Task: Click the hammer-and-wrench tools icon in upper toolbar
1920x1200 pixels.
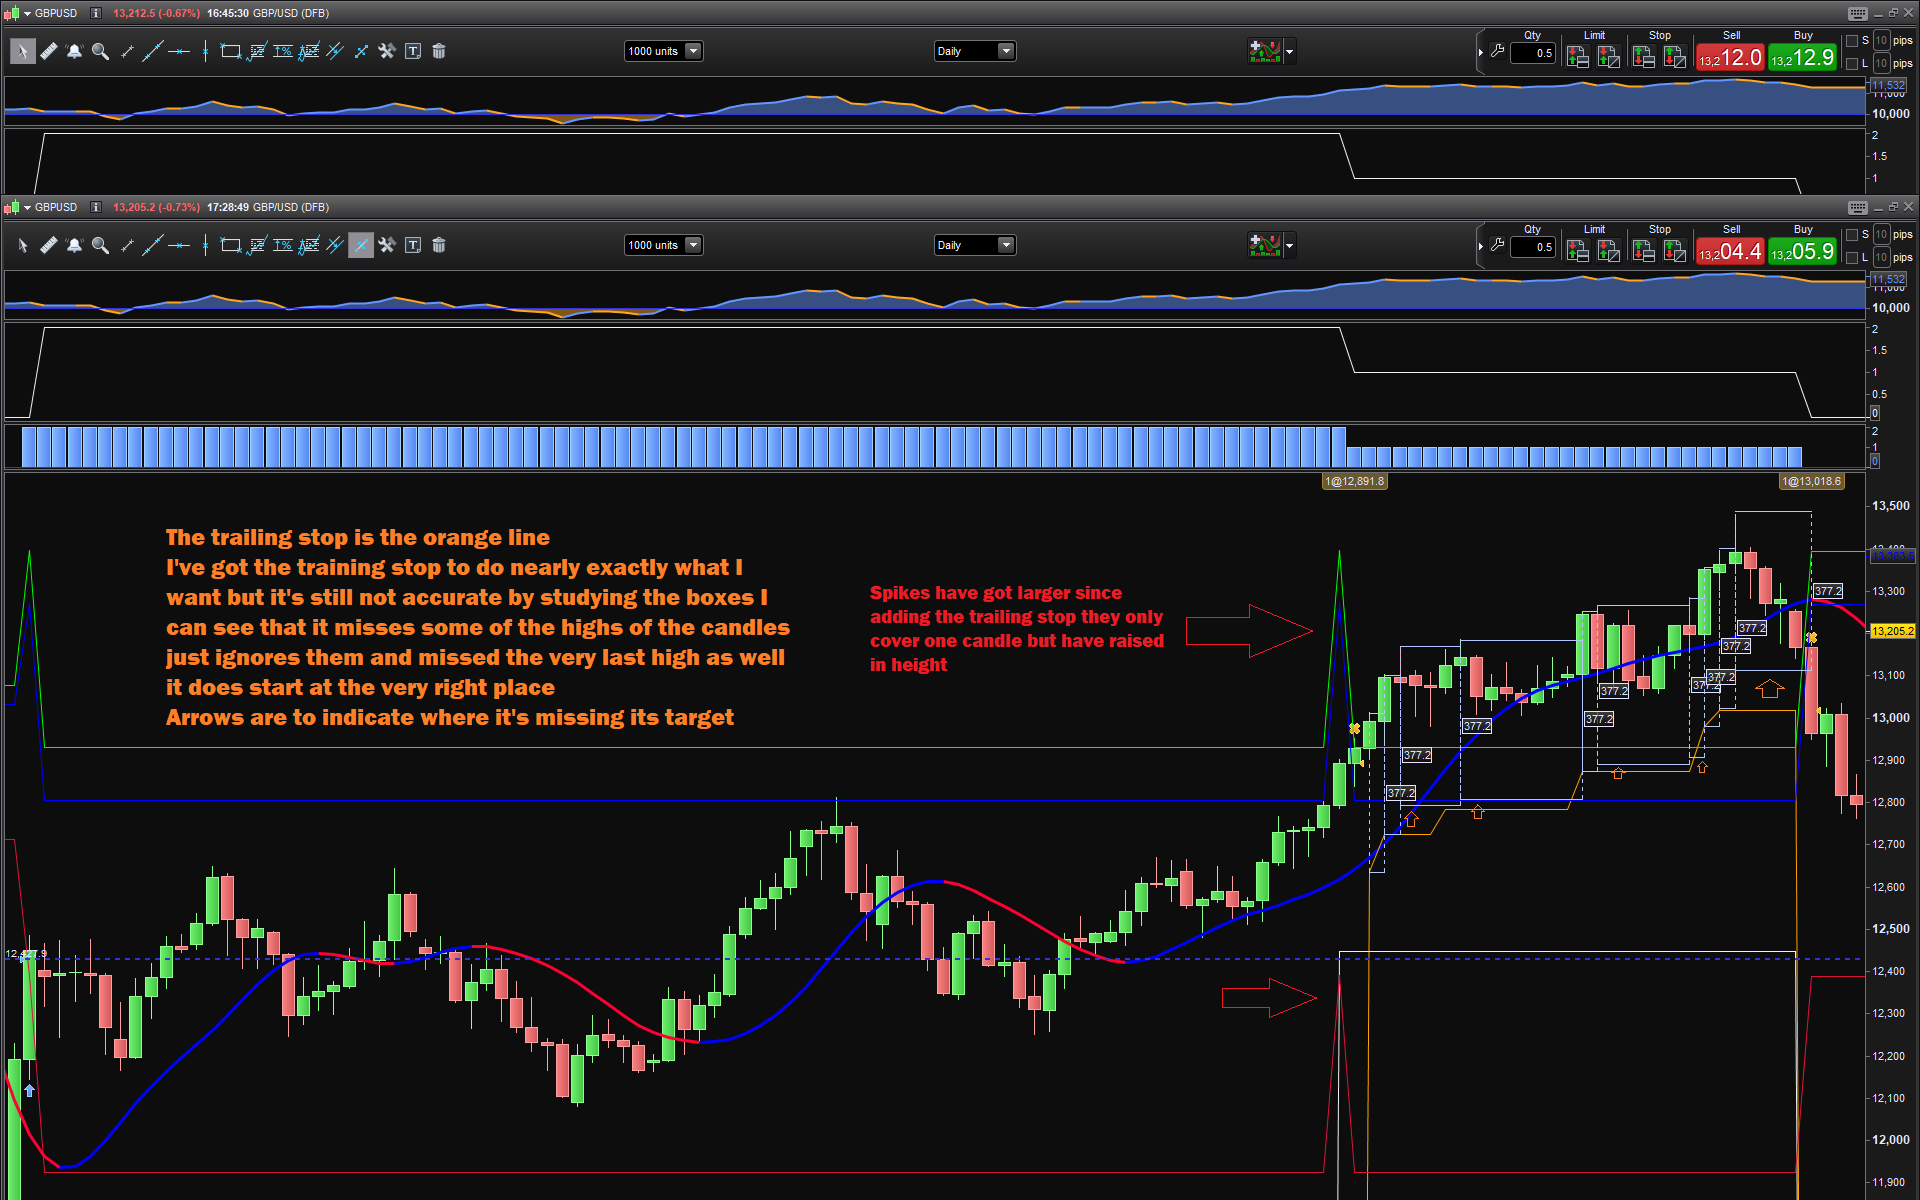Action: click(x=387, y=51)
